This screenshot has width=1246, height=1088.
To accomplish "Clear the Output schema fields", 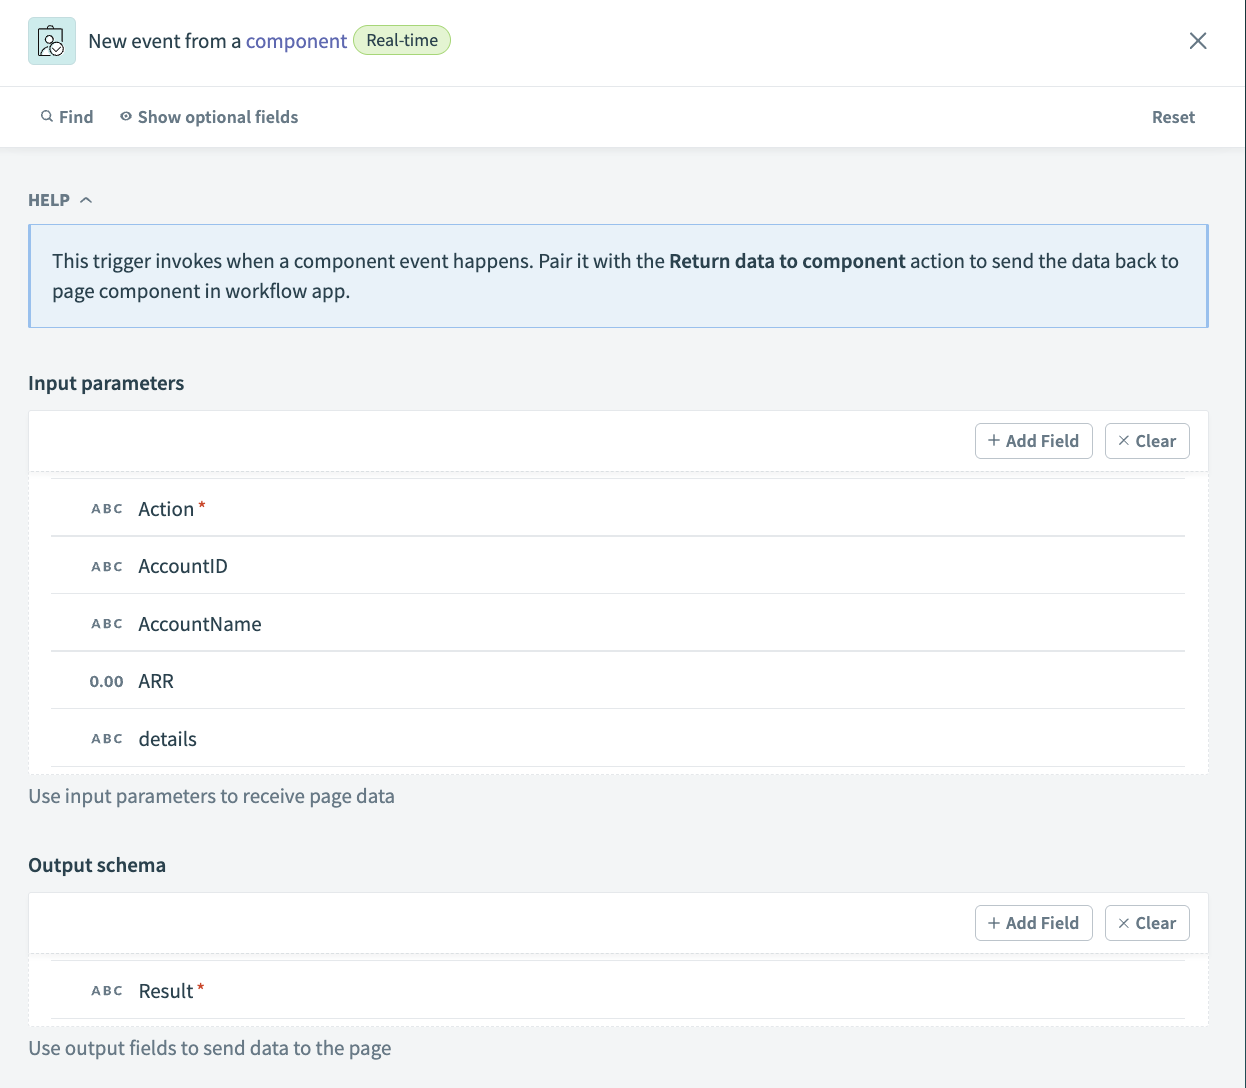I will point(1146,923).
